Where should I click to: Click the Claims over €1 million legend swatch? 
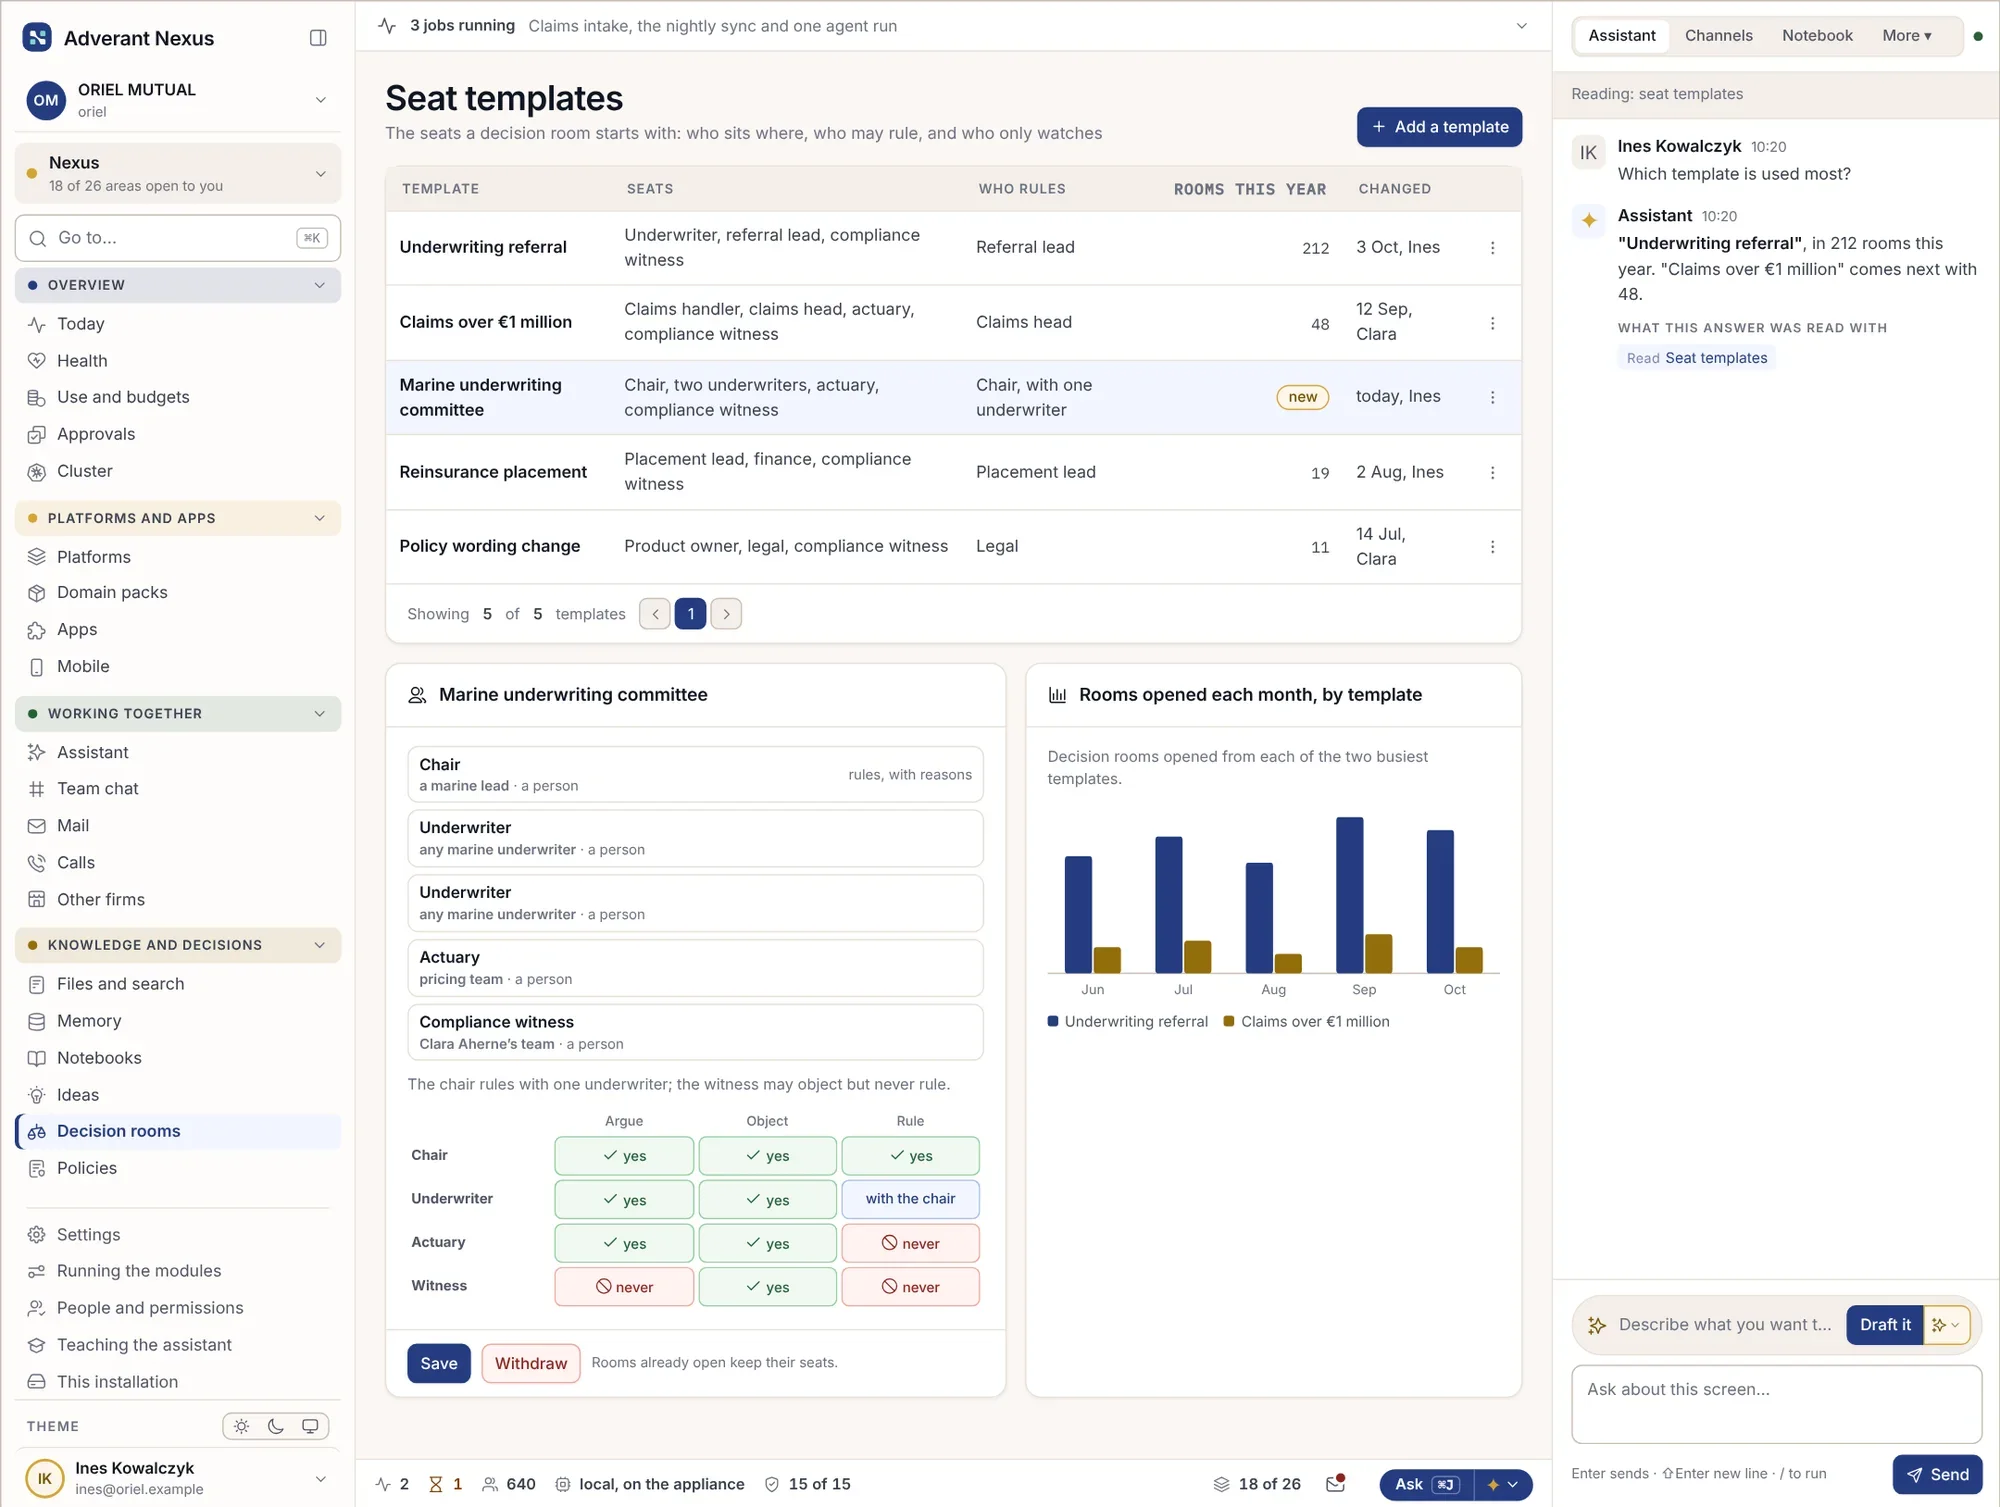pos(1229,1021)
